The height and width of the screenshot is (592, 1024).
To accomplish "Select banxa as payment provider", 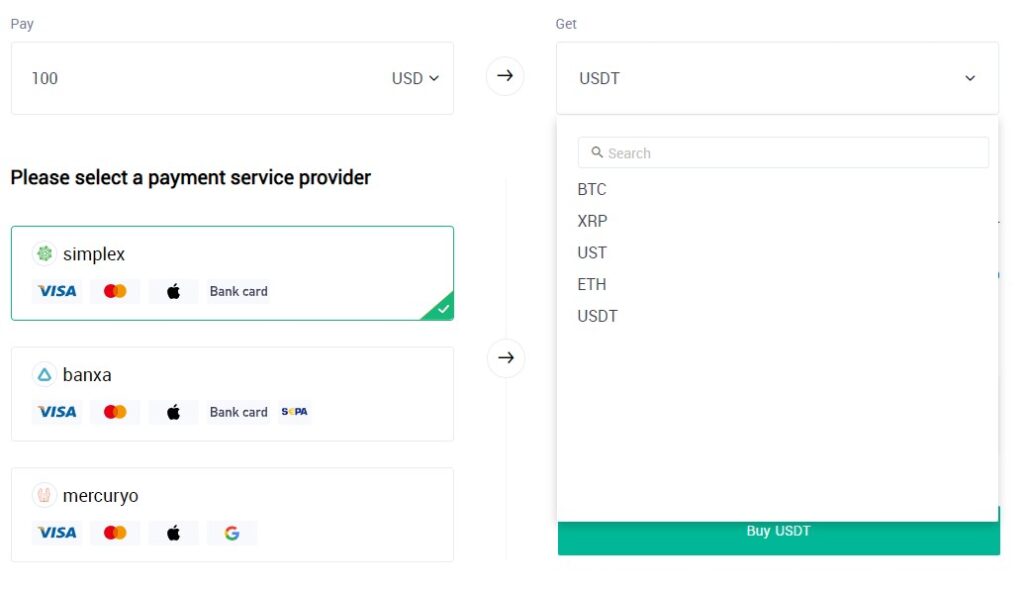I will [232, 394].
